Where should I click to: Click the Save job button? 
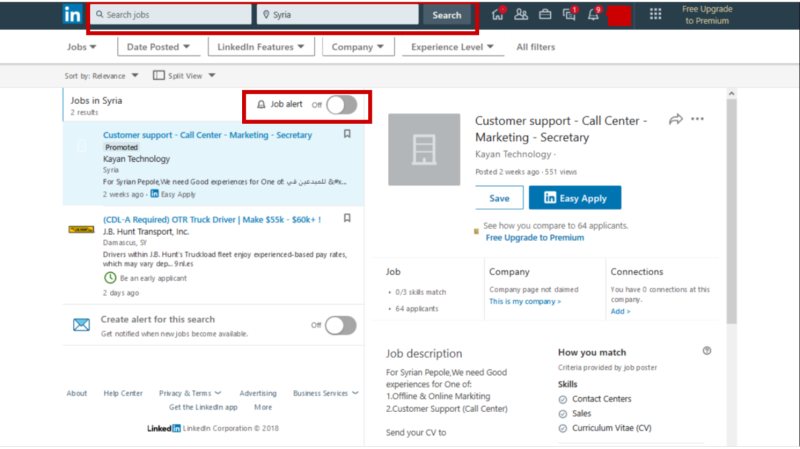pos(499,198)
